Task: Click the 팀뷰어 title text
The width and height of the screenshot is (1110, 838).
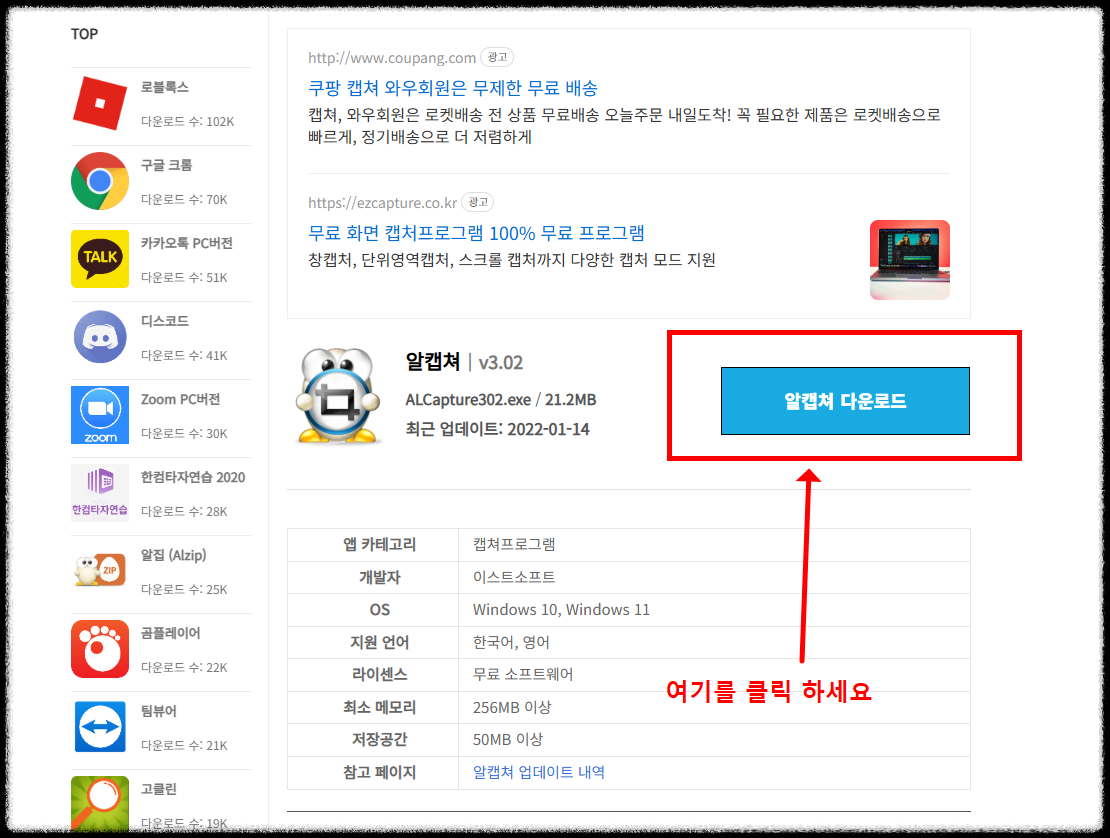Action: tap(159, 711)
